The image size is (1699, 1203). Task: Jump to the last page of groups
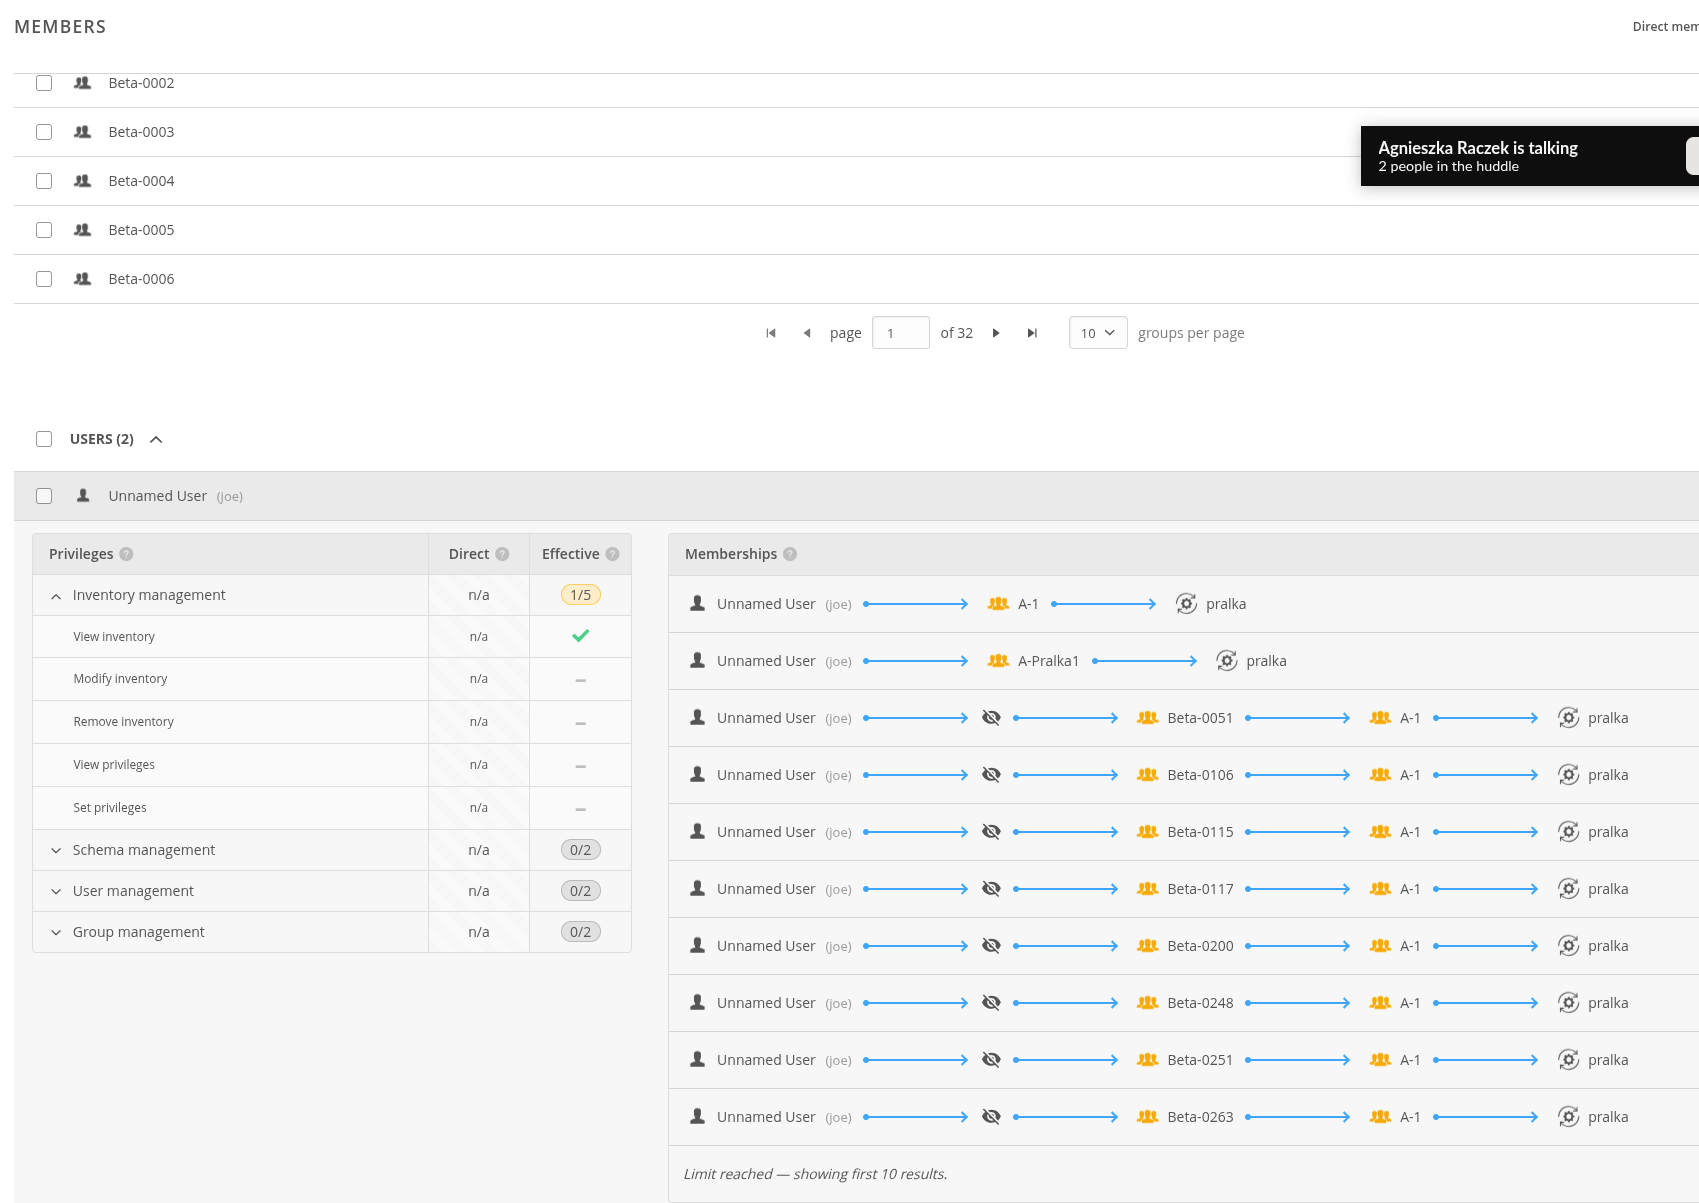point(1032,333)
